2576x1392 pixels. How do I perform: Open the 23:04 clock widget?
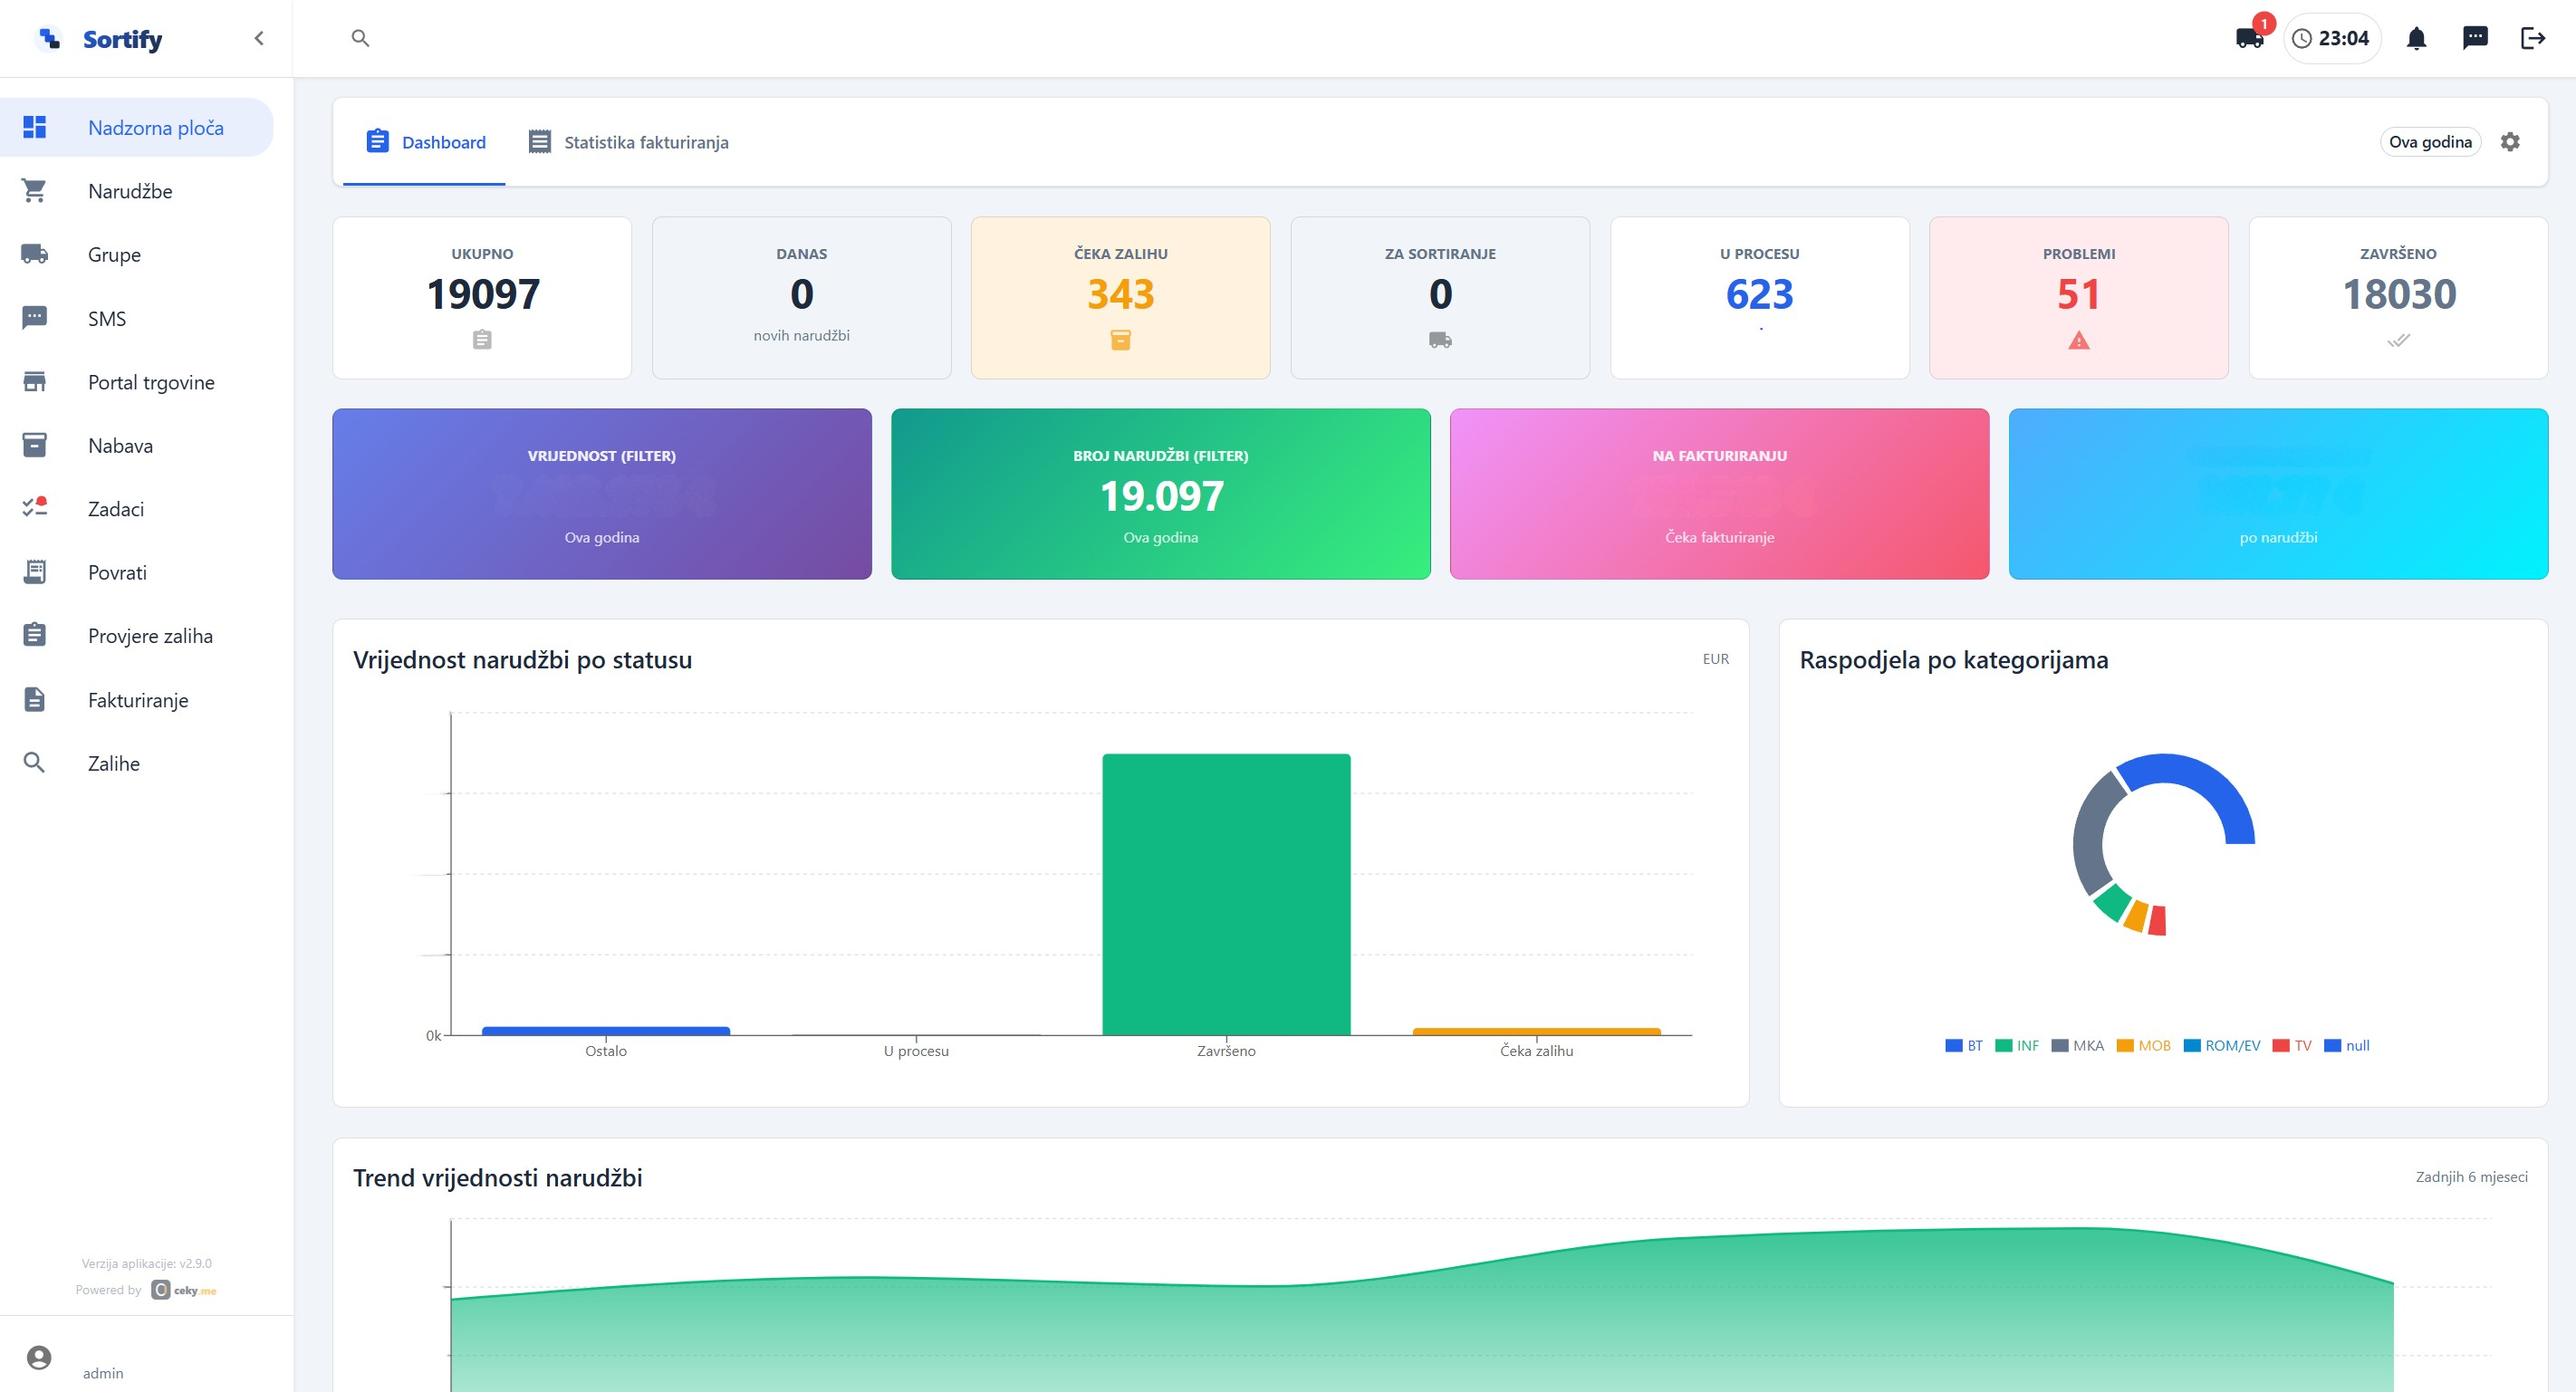click(x=2331, y=39)
